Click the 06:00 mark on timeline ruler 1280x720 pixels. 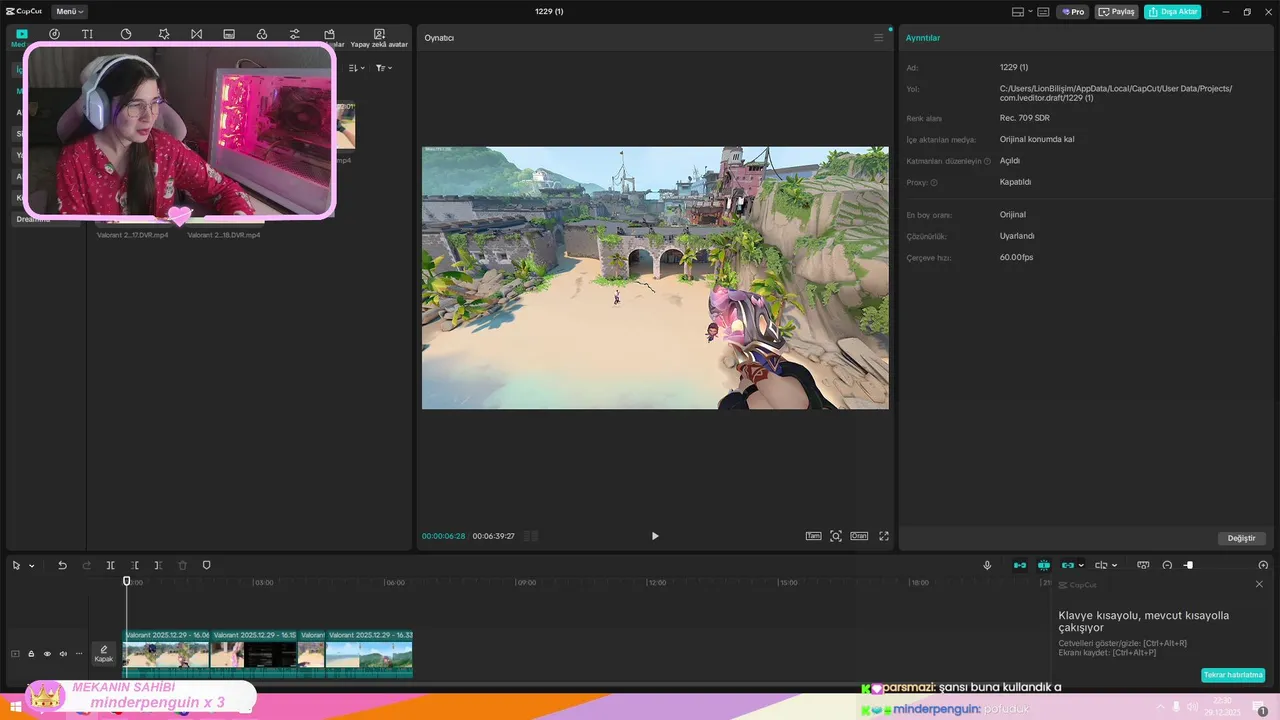(x=395, y=582)
